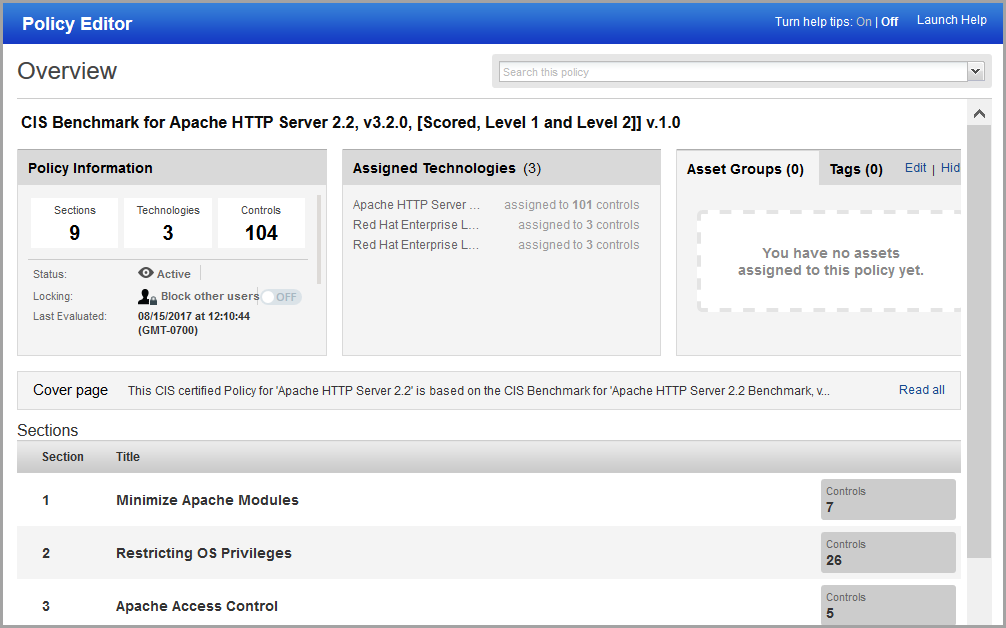The image size is (1006, 628).
Task: Turn help tips On
Action: [x=864, y=22]
